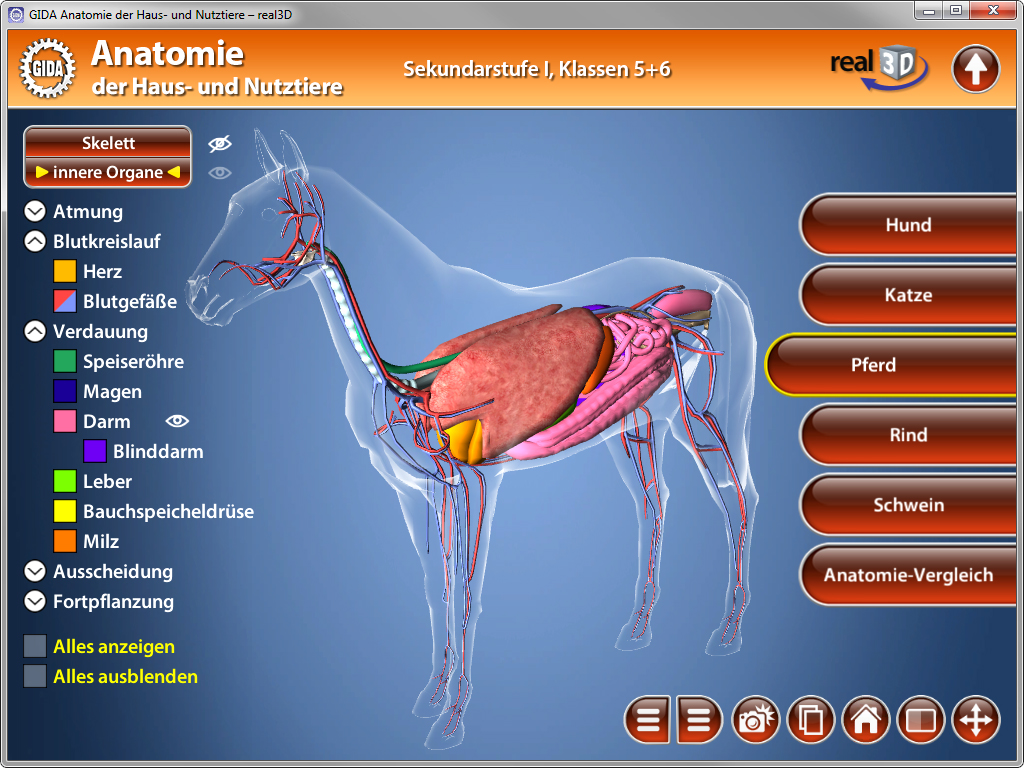The width and height of the screenshot is (1024, 768).
Task: Click the overlapping pages copy icon
Action: pos(811,719)
